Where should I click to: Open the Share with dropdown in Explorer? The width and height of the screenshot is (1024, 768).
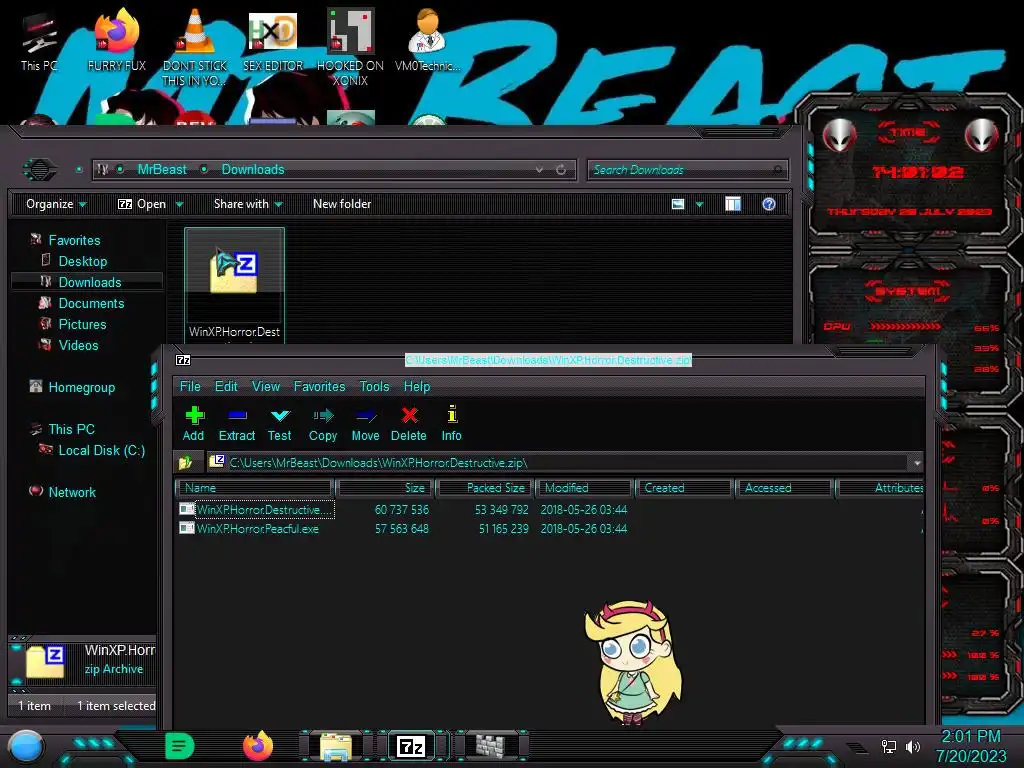click(248, 204)
